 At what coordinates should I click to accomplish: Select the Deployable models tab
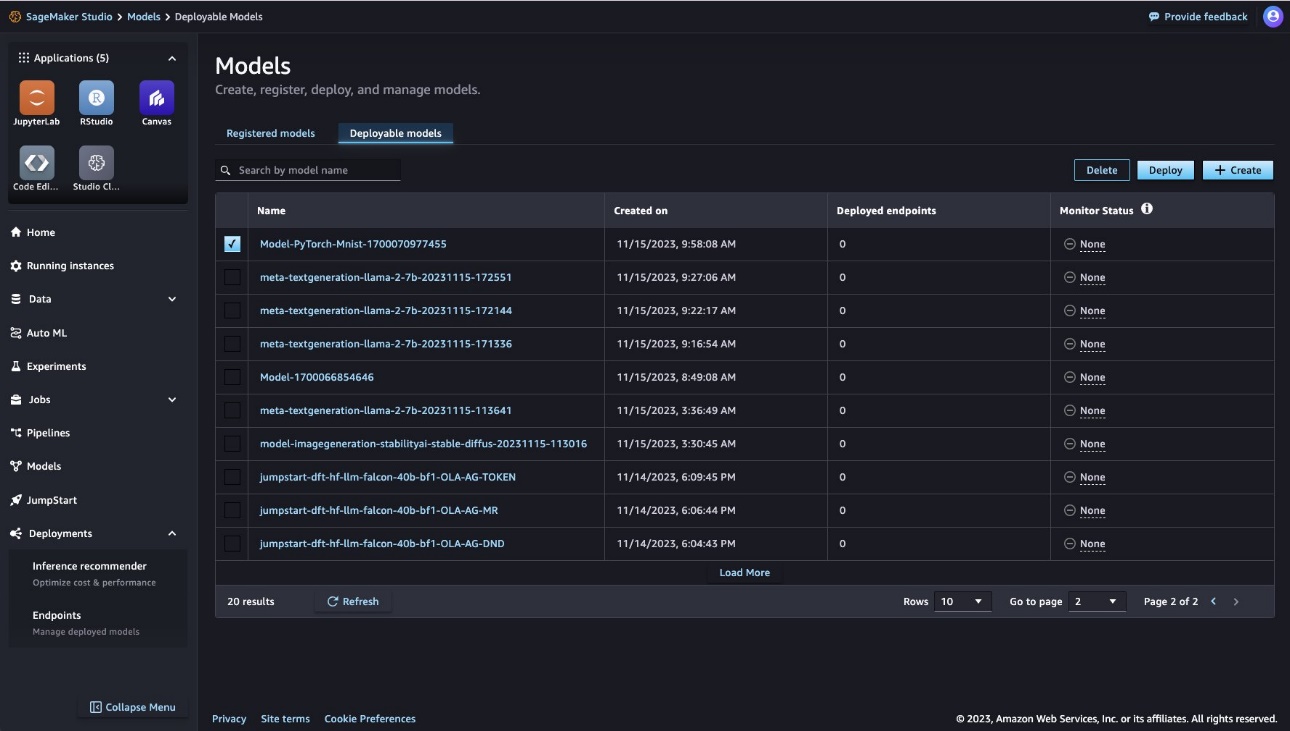pyautogui.click(x=396, y=133)
